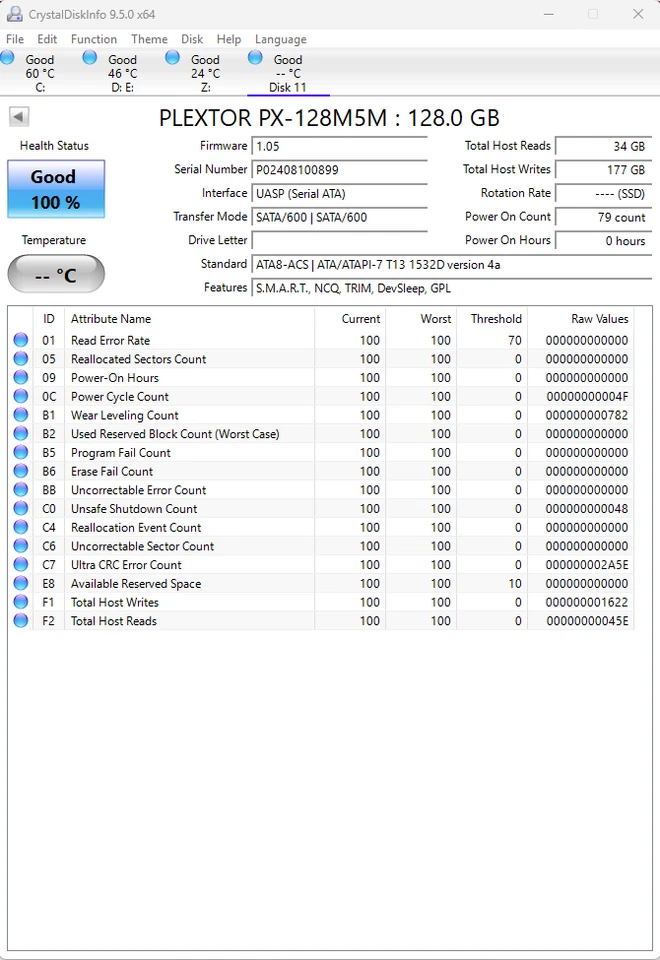Click Rotation Rate value ---- (SSD)
This screenshot has width=660, height=960.
[603, 193]
